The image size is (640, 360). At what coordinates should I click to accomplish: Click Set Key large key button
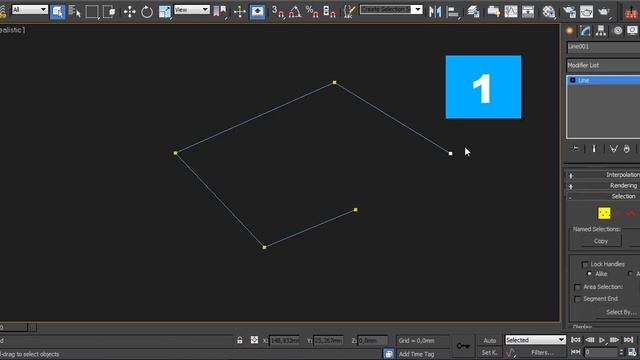[x=463, y=346]
